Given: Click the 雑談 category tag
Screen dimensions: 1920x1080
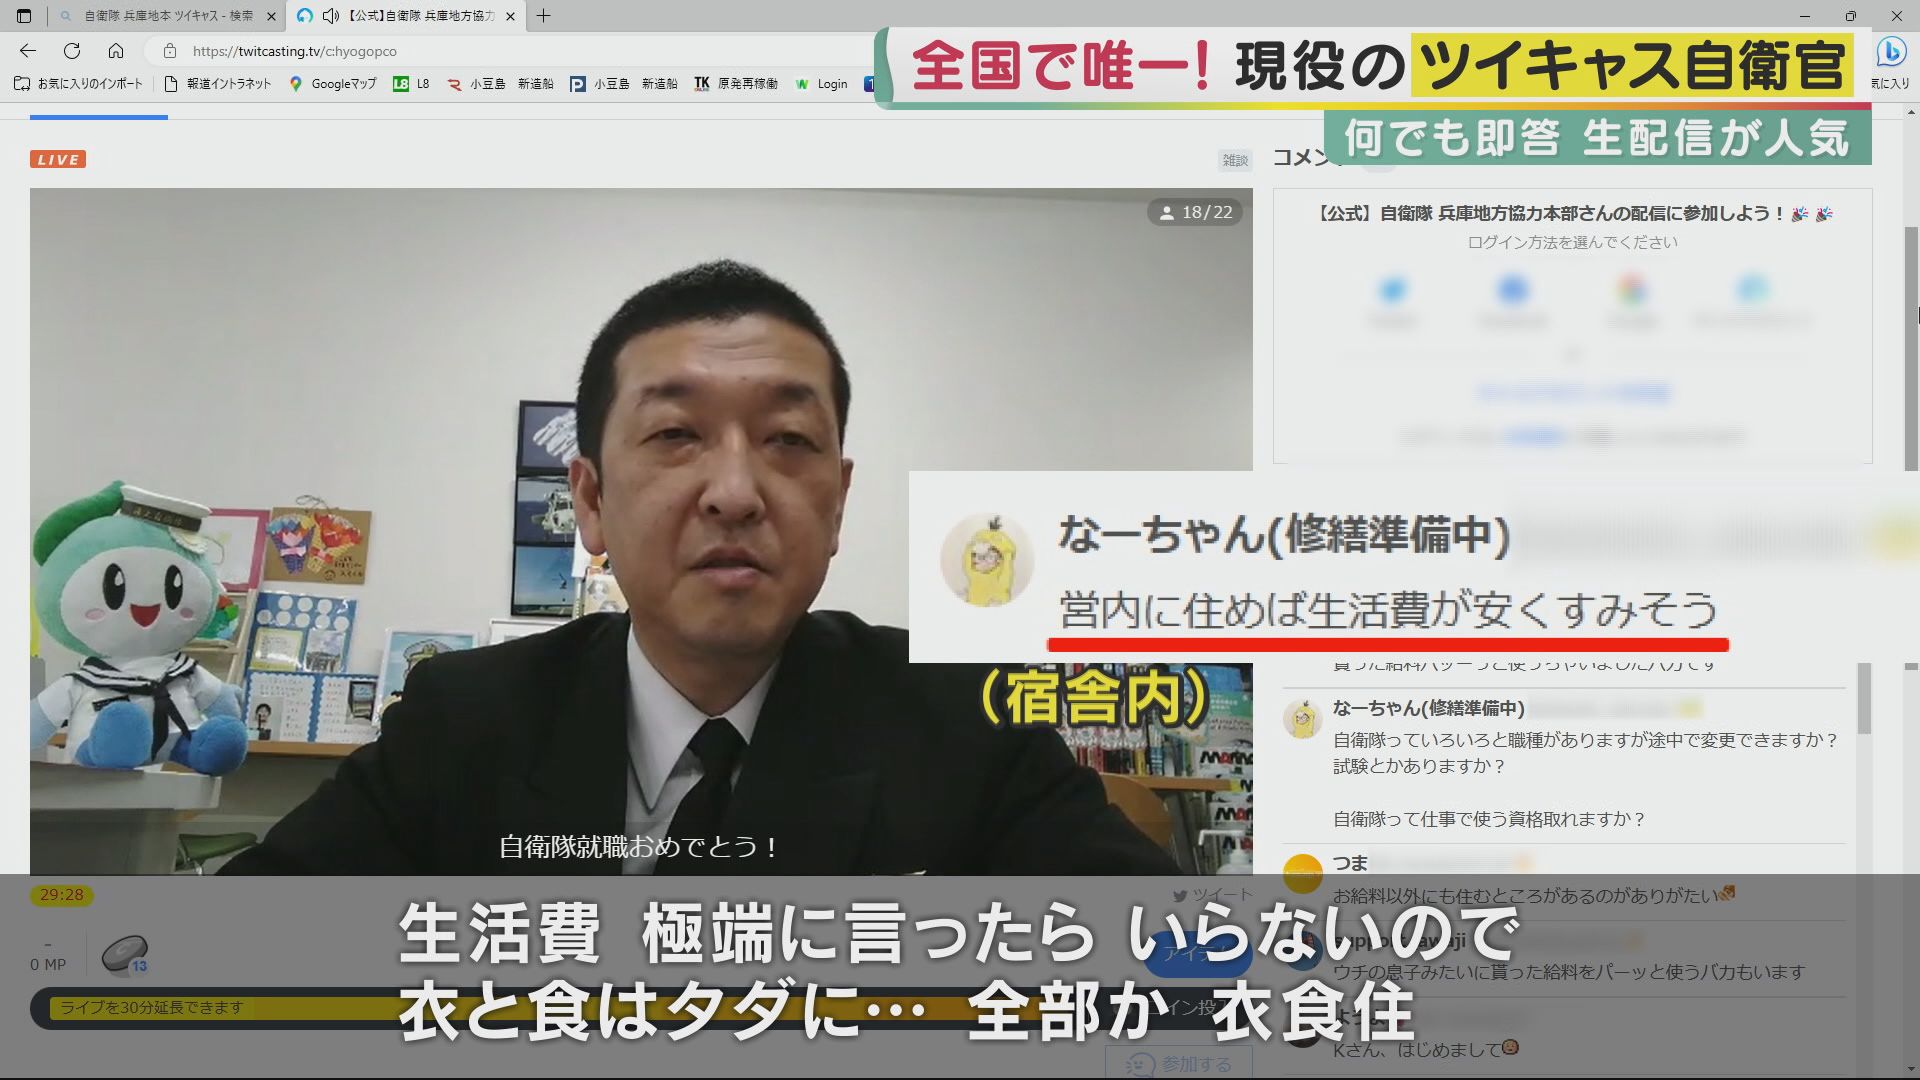Looking at the screenshot, I should pos(1235,160).
